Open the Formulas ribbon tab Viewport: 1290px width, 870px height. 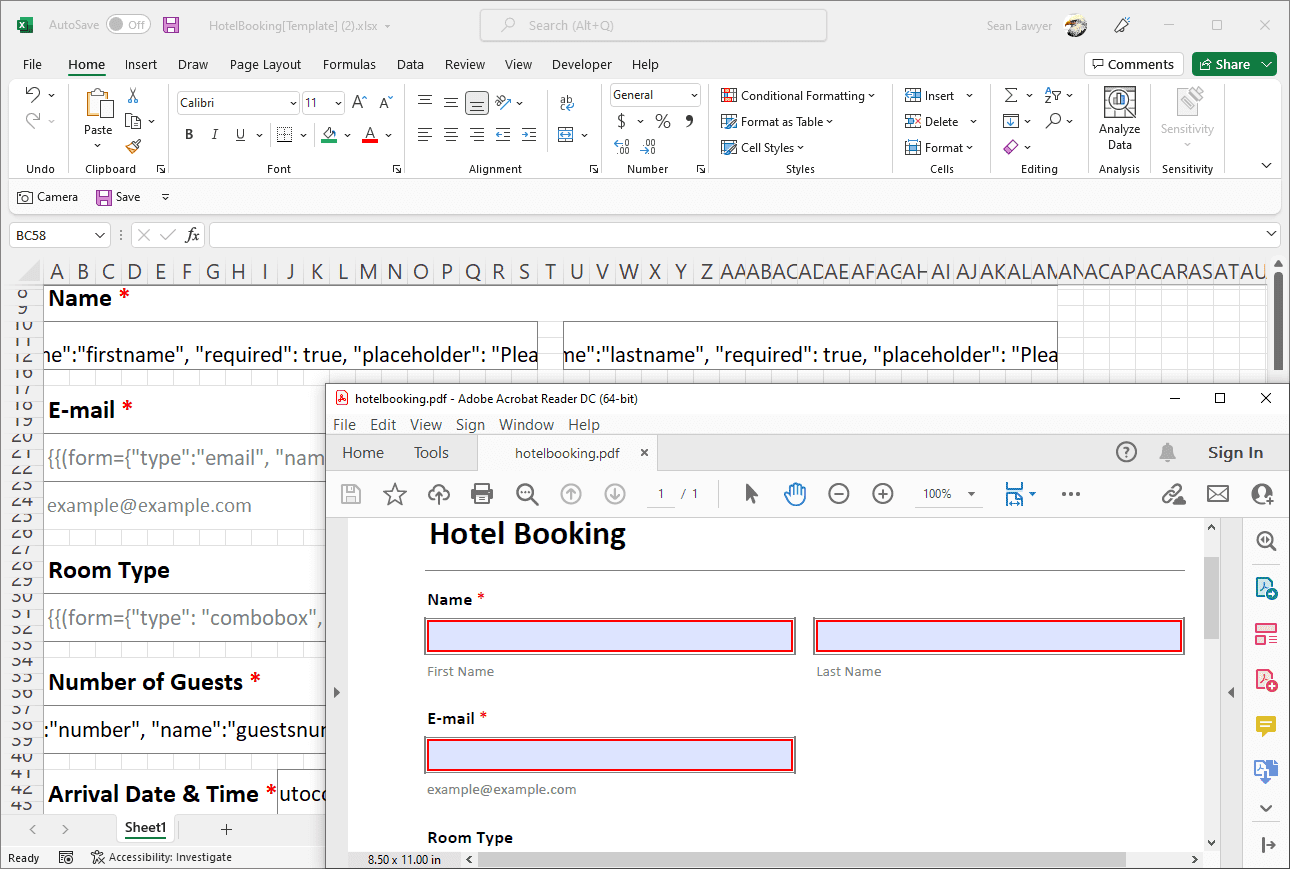click(349, 64)
